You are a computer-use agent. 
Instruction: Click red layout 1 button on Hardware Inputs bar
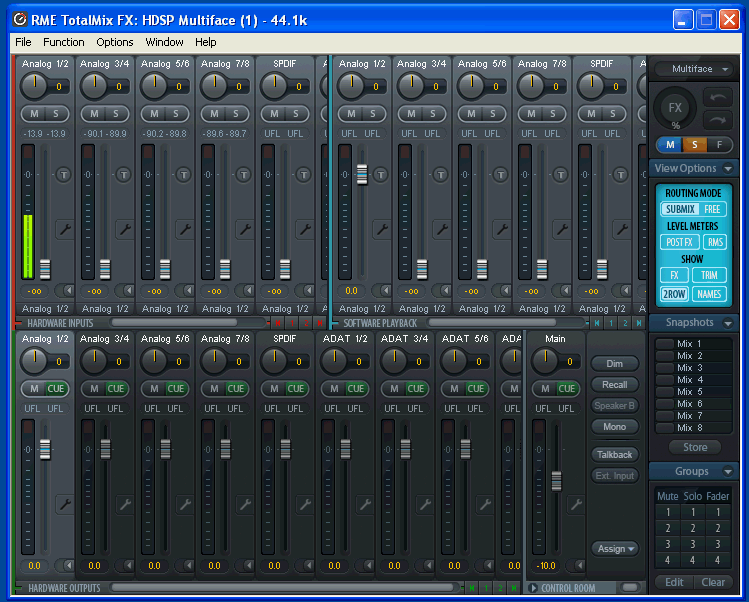click(292, 323)
